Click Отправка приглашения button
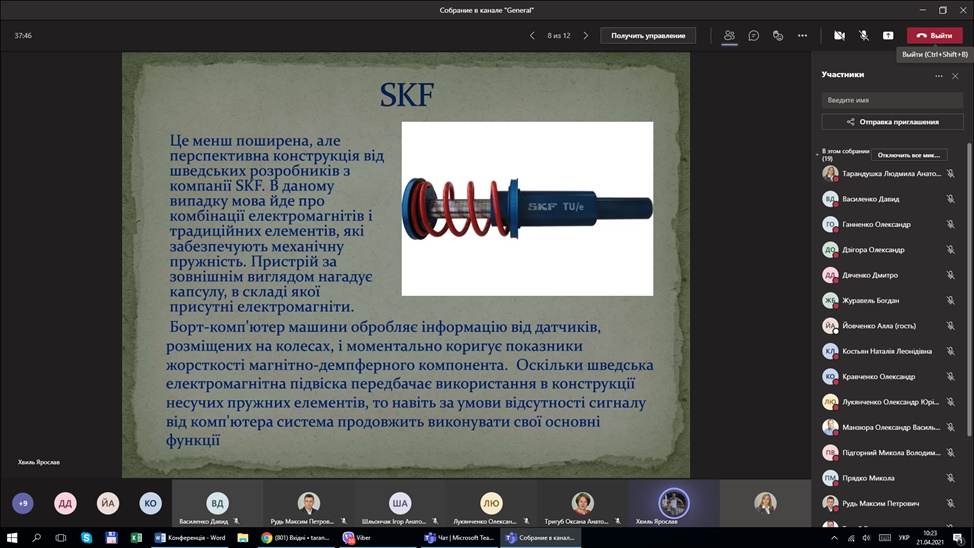 click(x=892, y=122)
